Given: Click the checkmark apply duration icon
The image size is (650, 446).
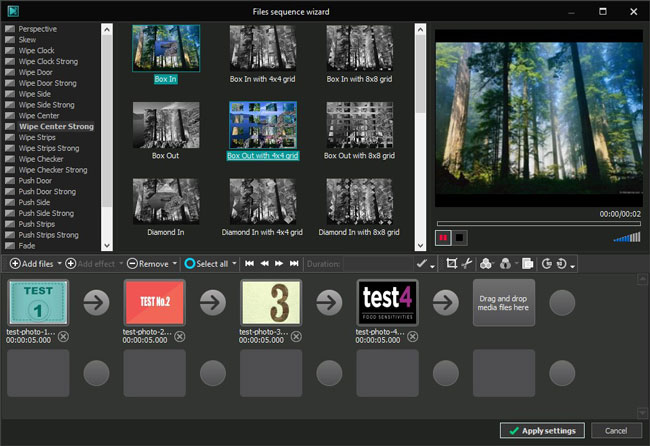Looking at the screenshot, I should click(x=422, y=264).
